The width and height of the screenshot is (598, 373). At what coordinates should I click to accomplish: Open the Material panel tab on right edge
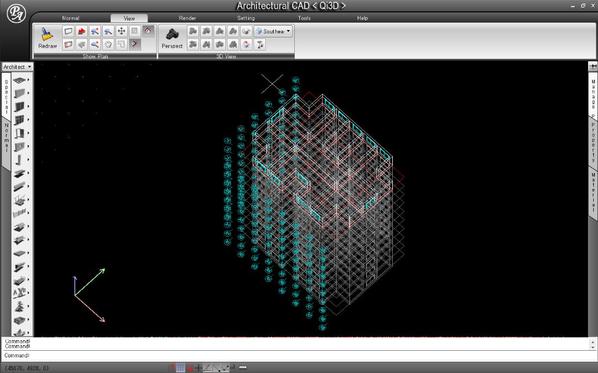[x=593, y=193]
